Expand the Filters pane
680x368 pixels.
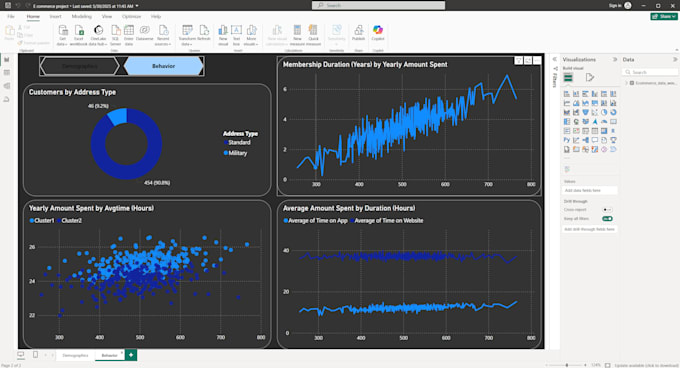tap(555, 59)
